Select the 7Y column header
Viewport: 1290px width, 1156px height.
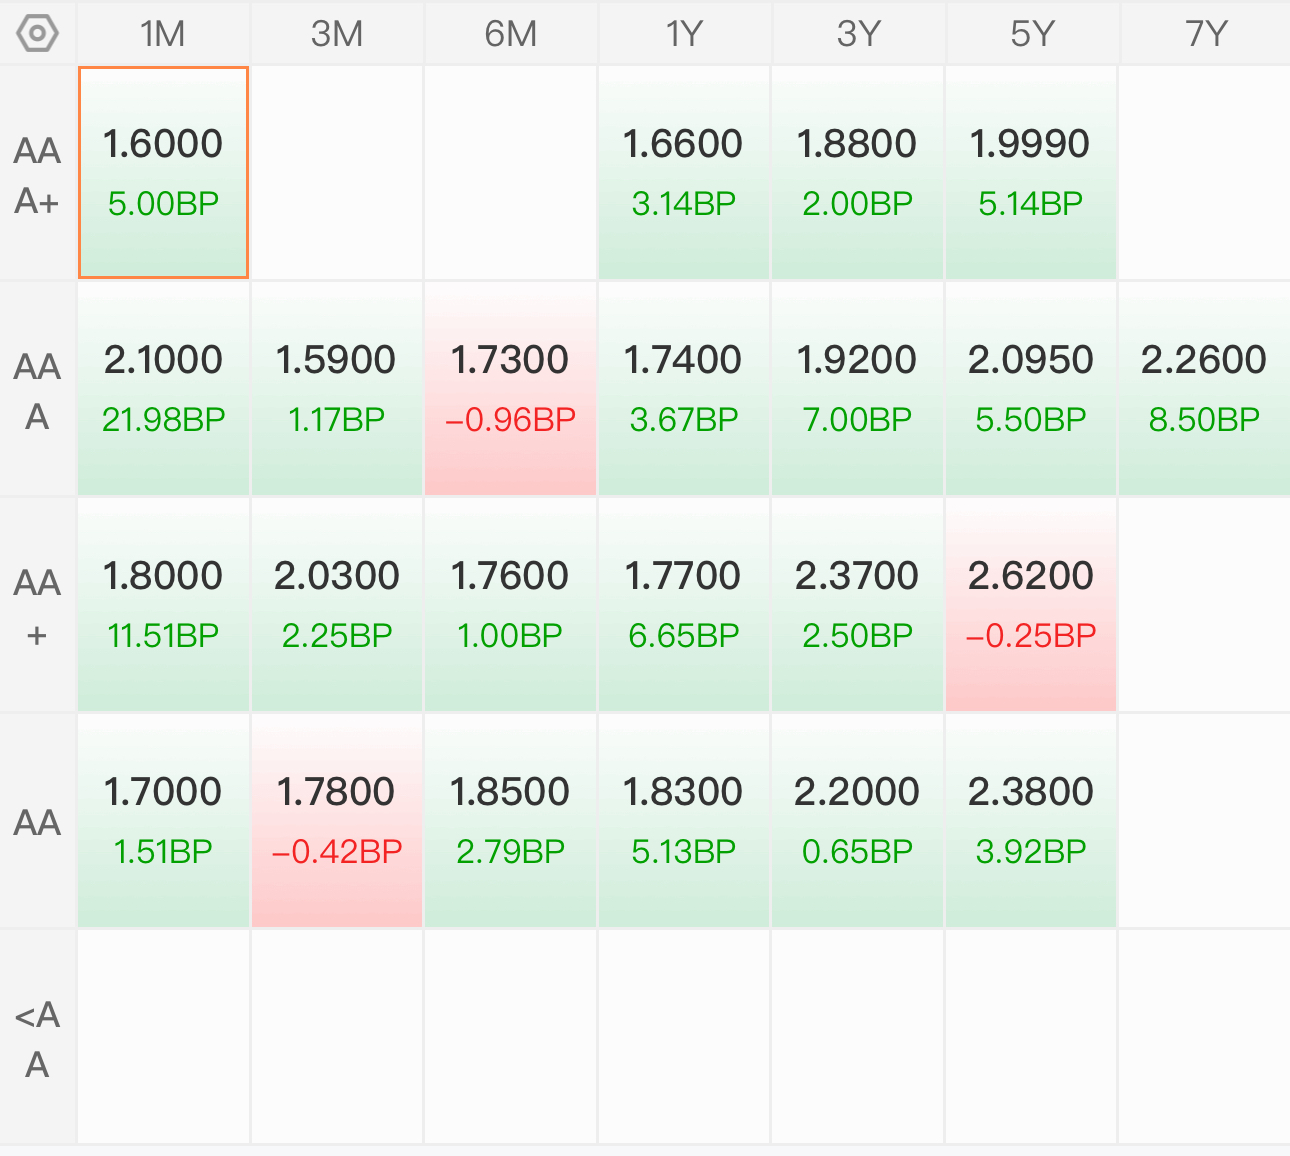(1205, 34)
